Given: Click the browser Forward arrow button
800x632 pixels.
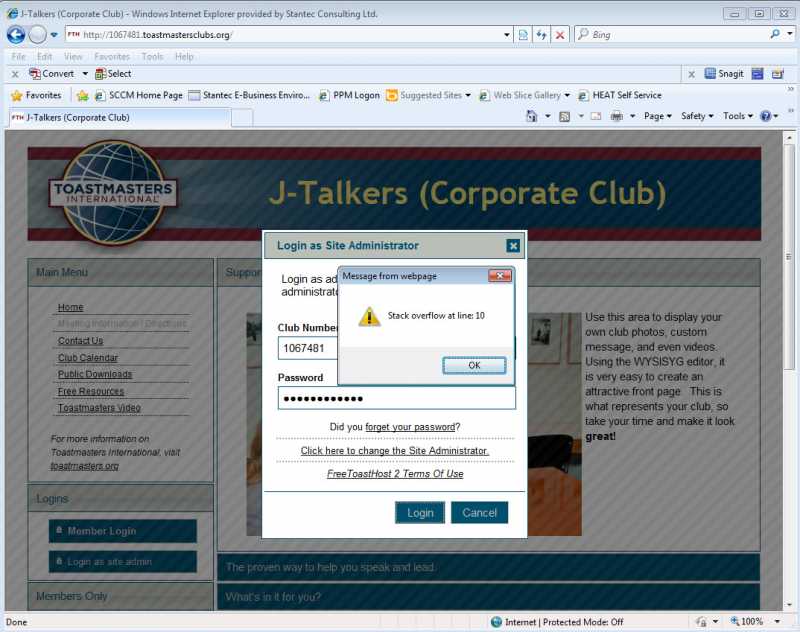Looking at the screenshot, I should pyautogui.click(x=37, y=35).
